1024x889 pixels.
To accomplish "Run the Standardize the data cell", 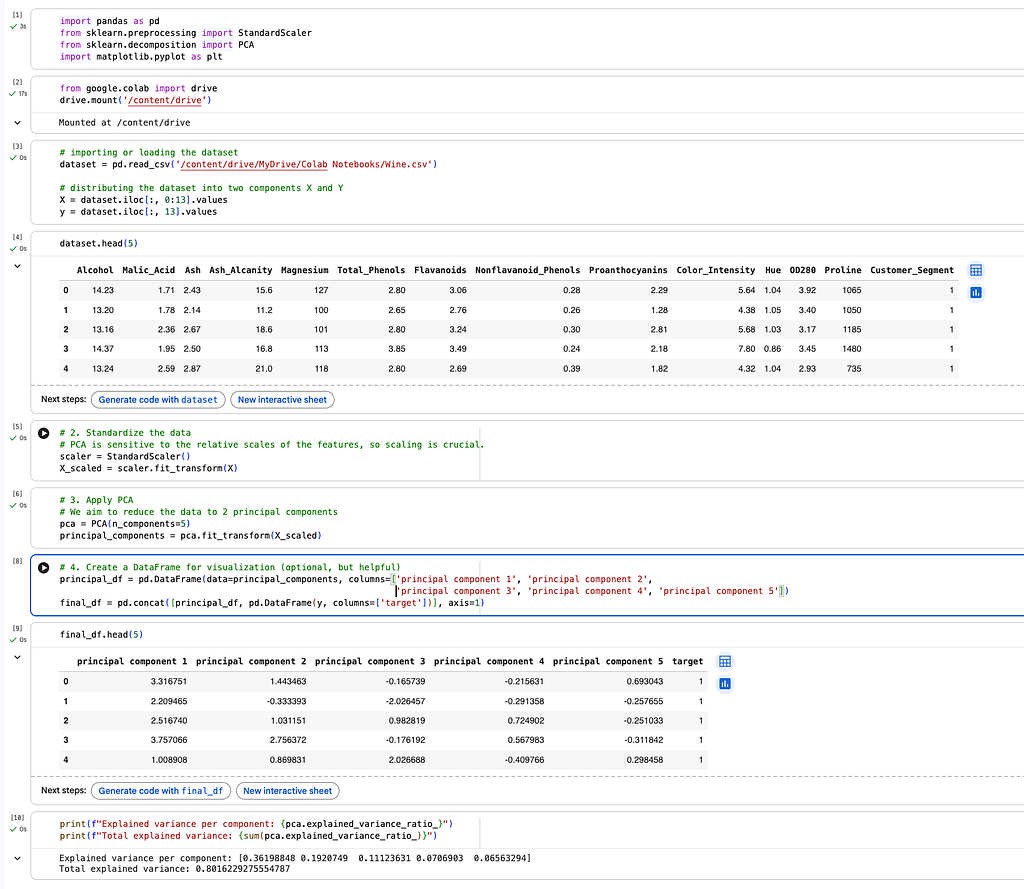I will click(x=44, y=433).
